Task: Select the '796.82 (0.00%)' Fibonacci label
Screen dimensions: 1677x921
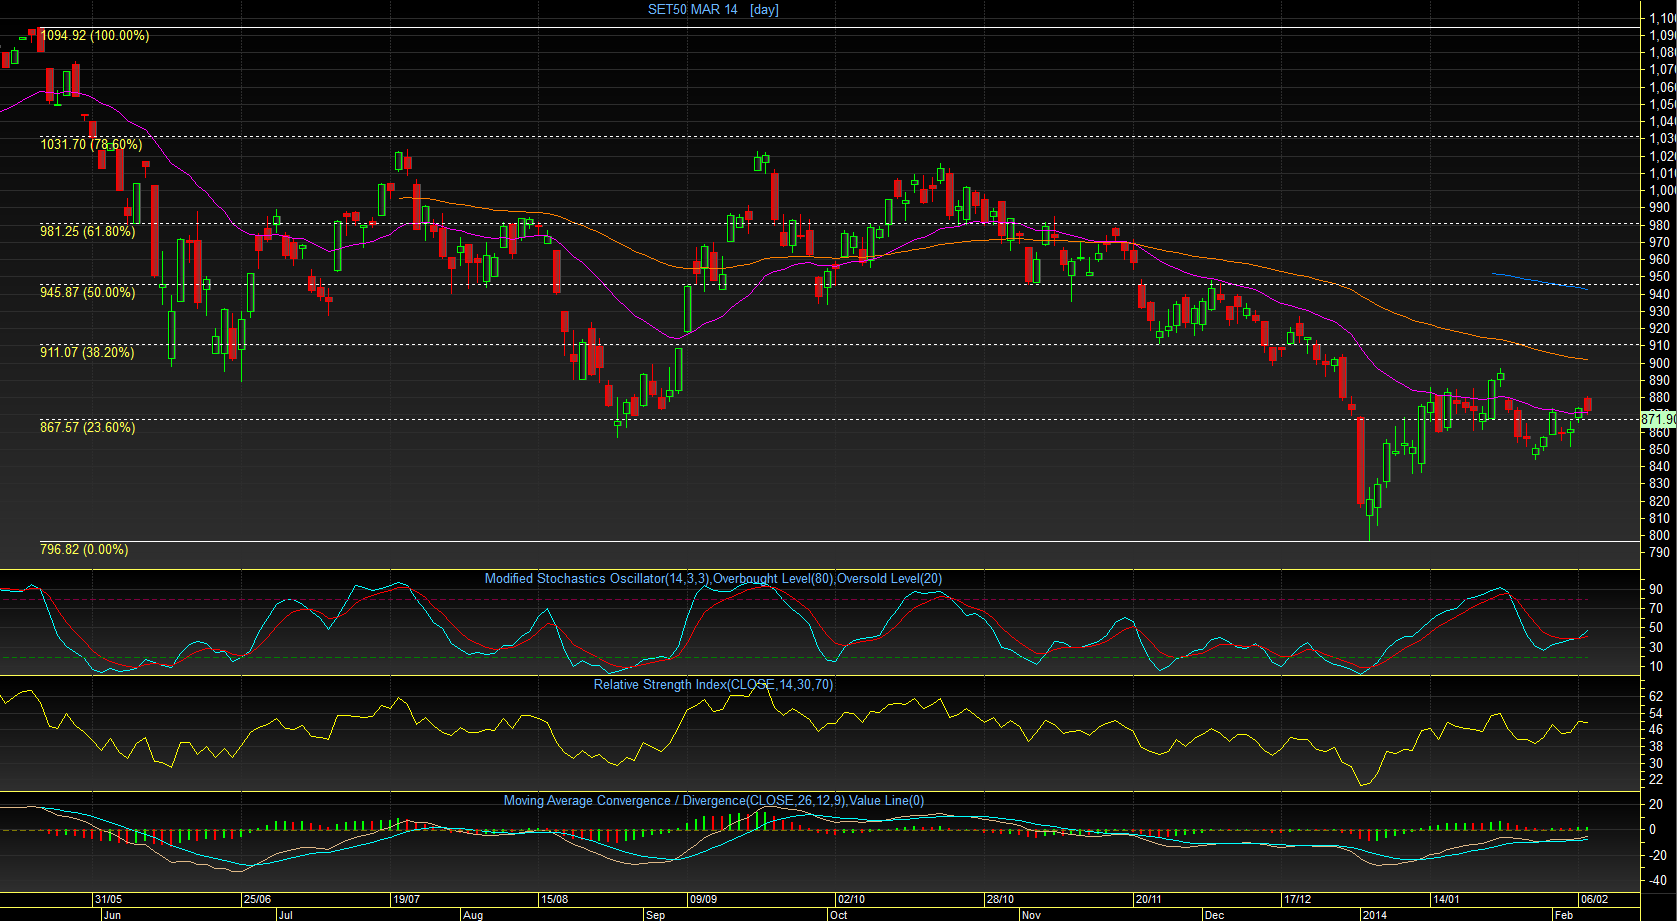Action: point(84,550)
